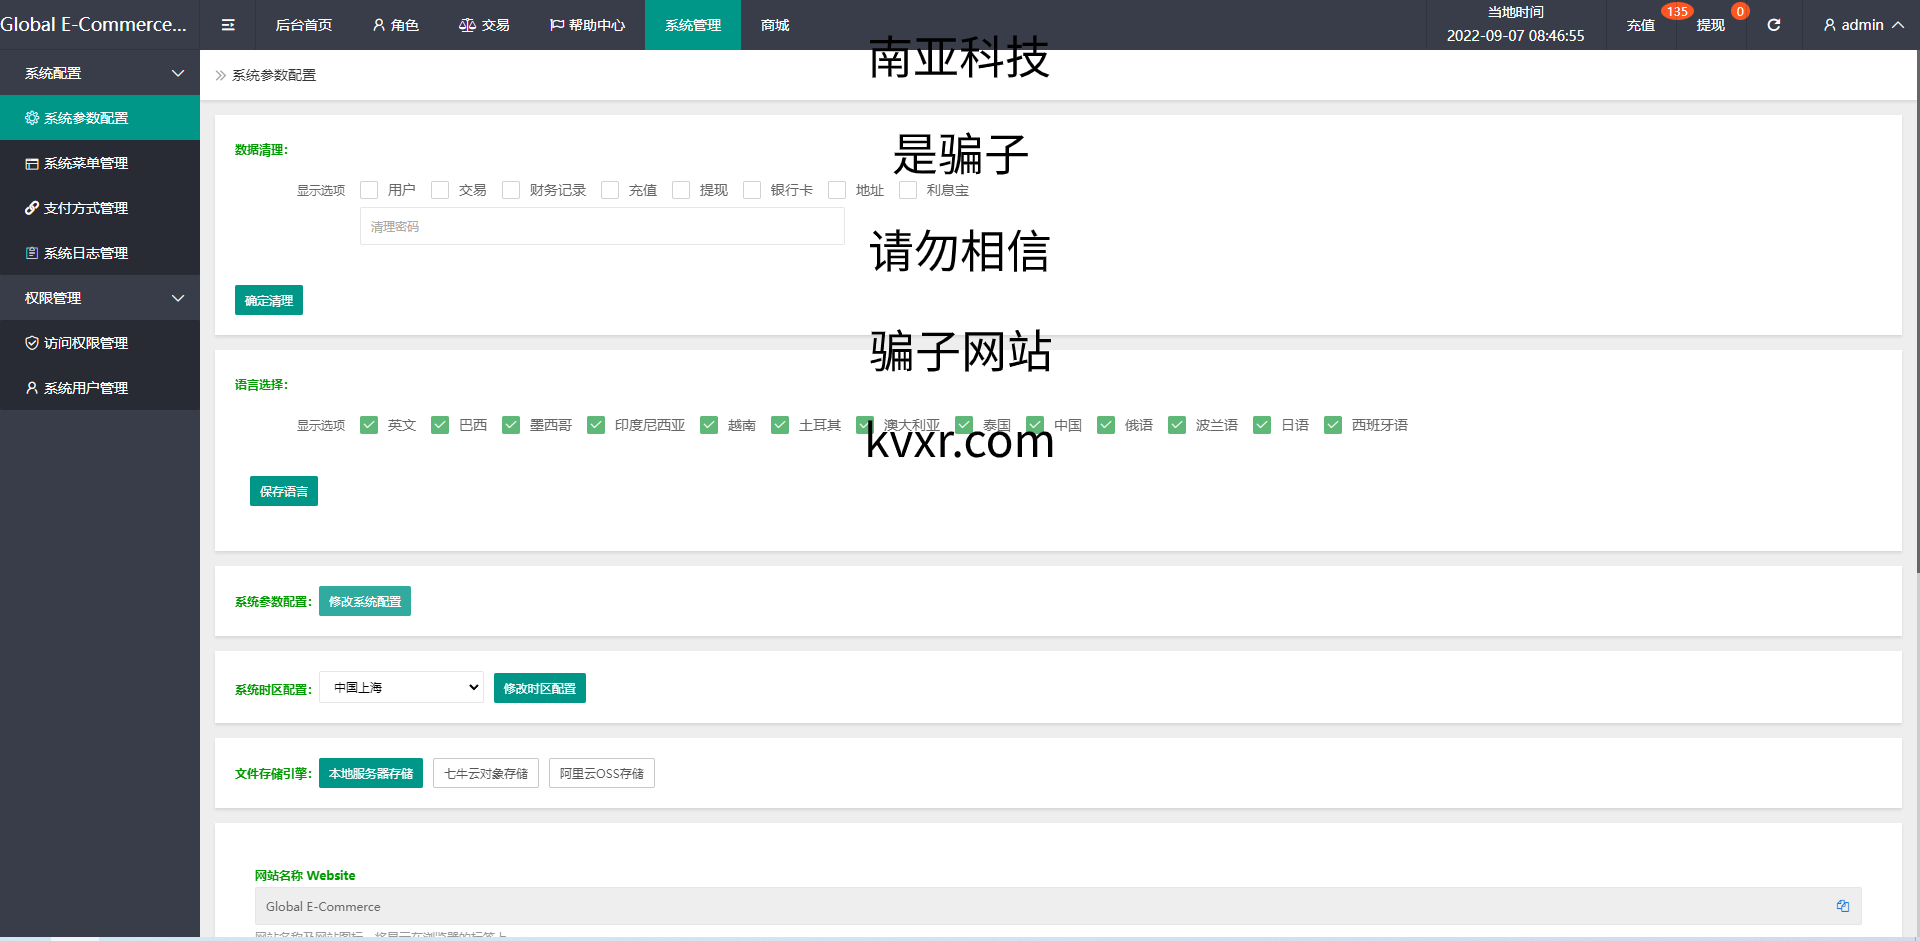Click the 0 badge on 提现
The height and width of the screenshot is (941, 1920).
(1740, 12)
